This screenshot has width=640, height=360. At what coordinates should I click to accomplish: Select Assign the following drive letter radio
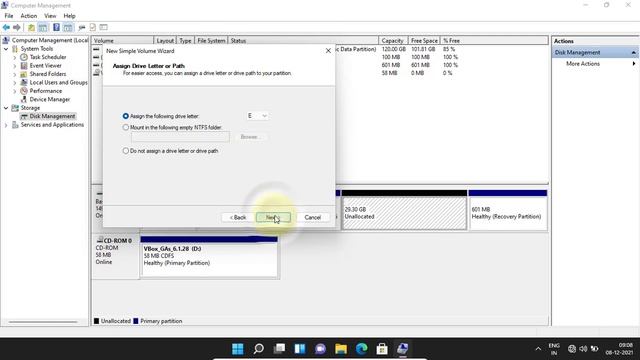tap(126, 116)
